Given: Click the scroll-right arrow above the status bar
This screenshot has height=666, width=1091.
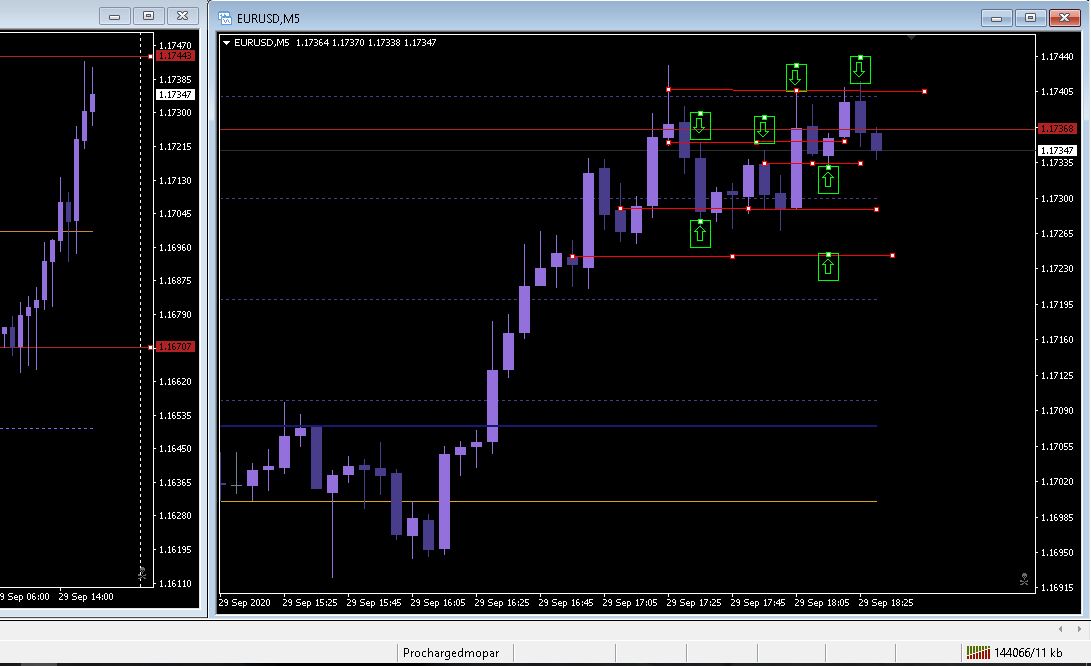Looking at the screenshot, I should coord(1079,629).
